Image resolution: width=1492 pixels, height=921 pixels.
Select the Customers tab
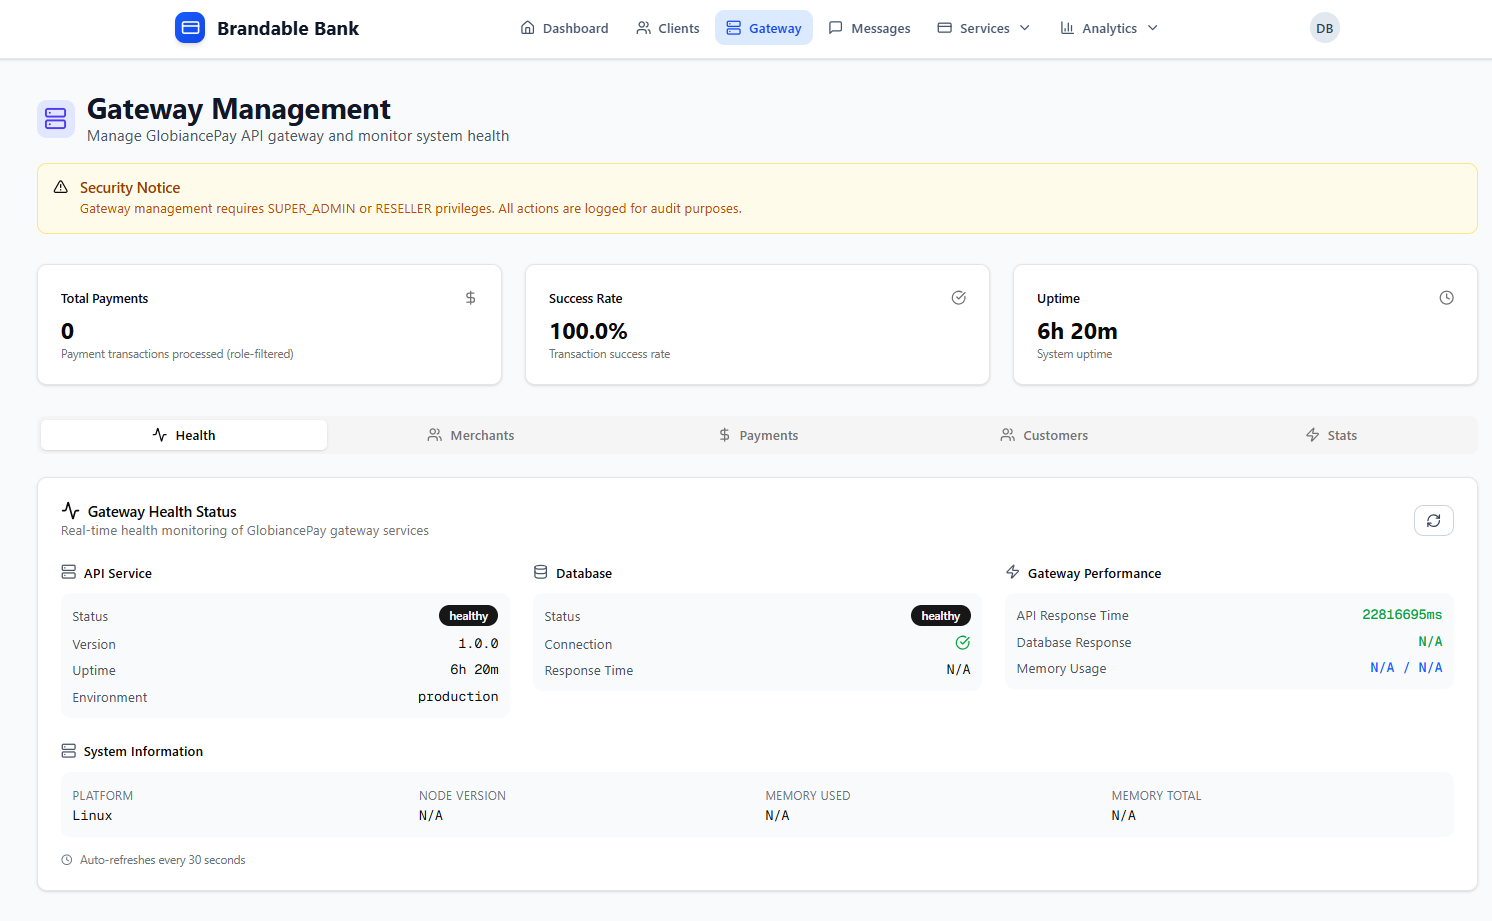(1044, 435)
